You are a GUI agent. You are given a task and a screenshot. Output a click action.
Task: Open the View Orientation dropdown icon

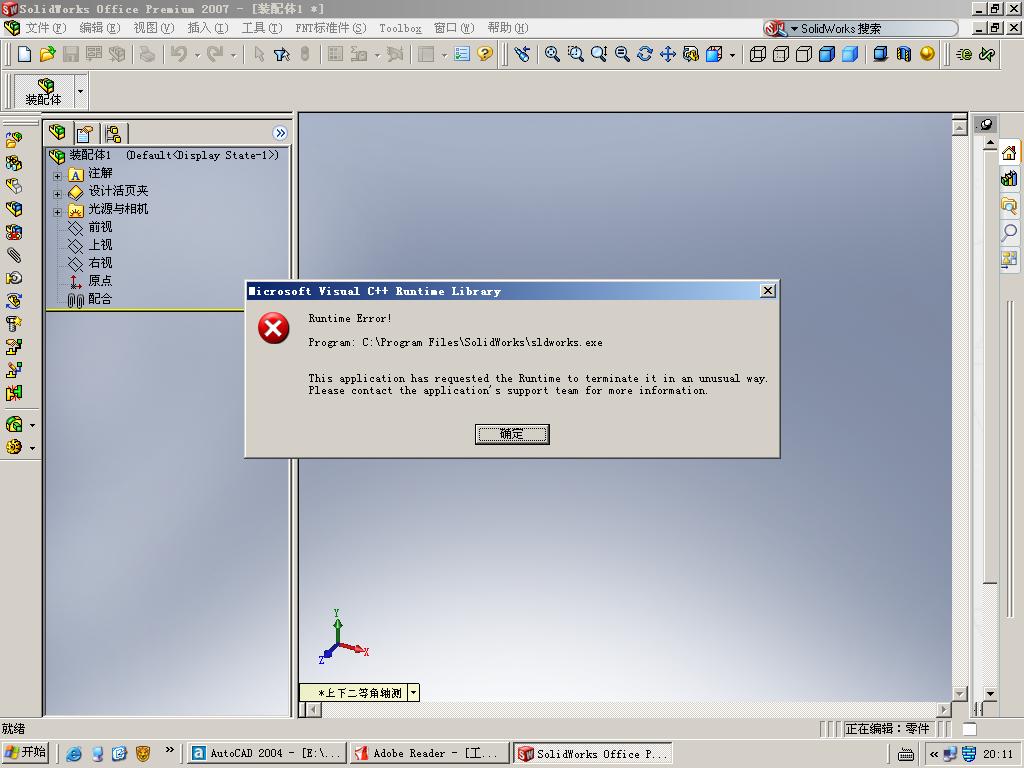pos(732,56)
